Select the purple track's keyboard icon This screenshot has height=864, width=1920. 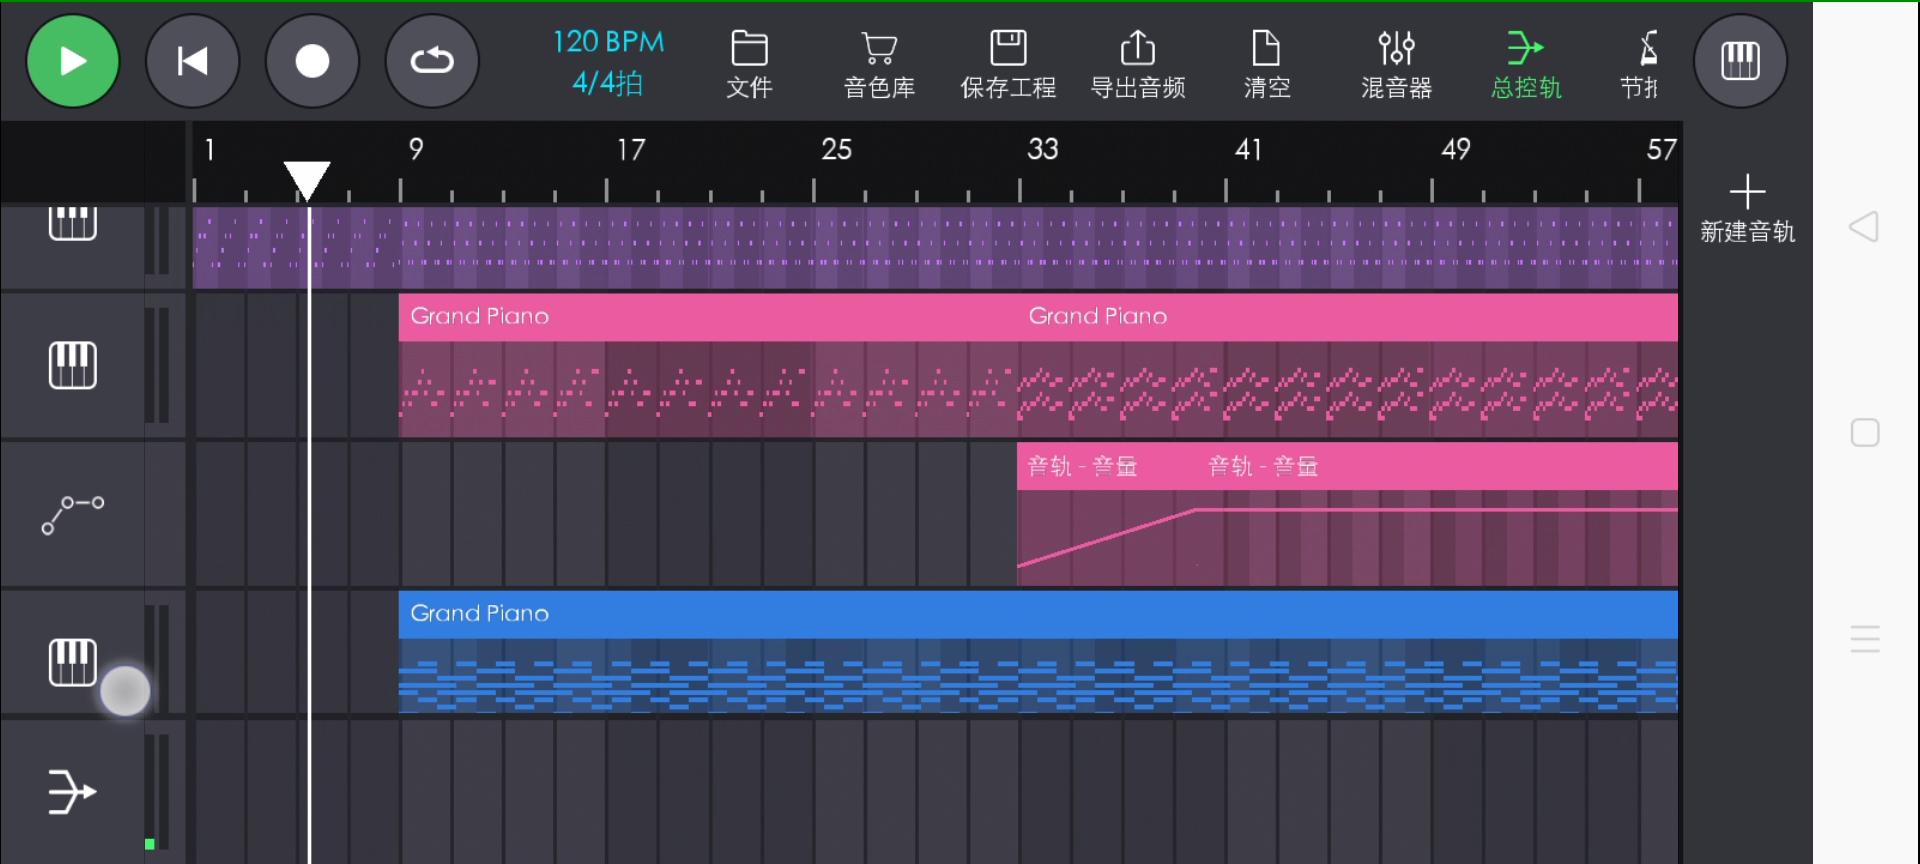(73, 223)
